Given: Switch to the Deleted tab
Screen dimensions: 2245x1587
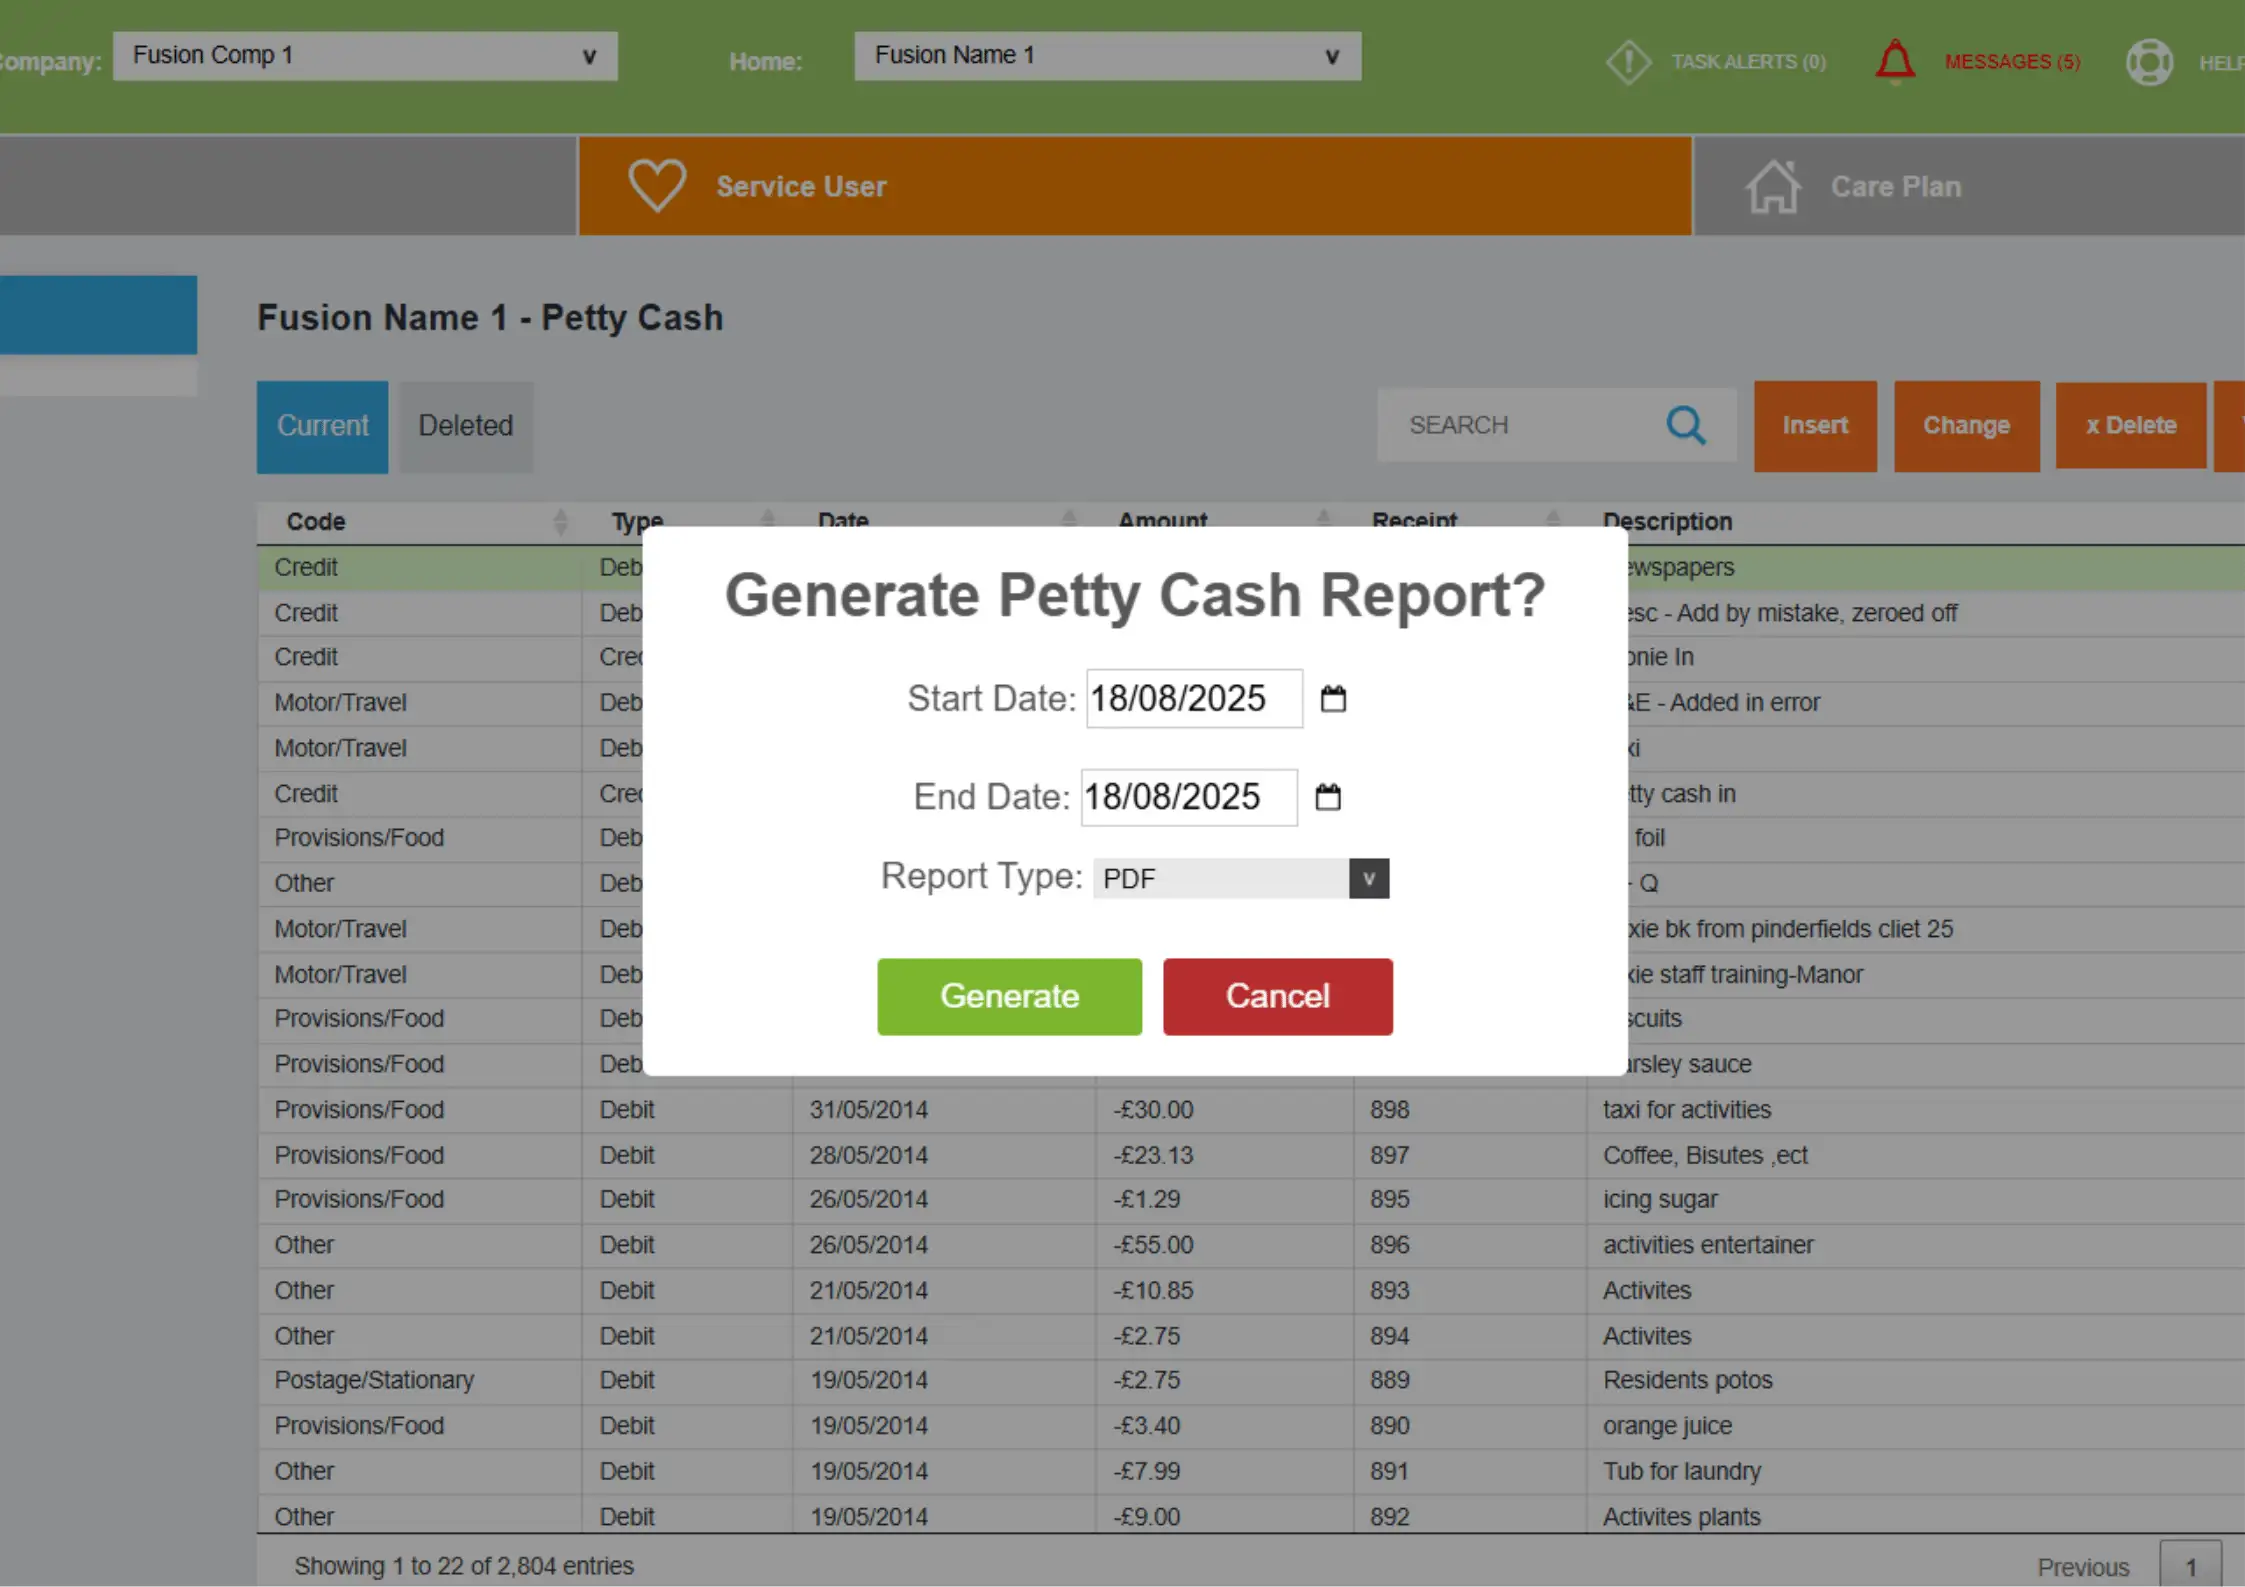Looking at the screenshot, I should tap(464, 426).
